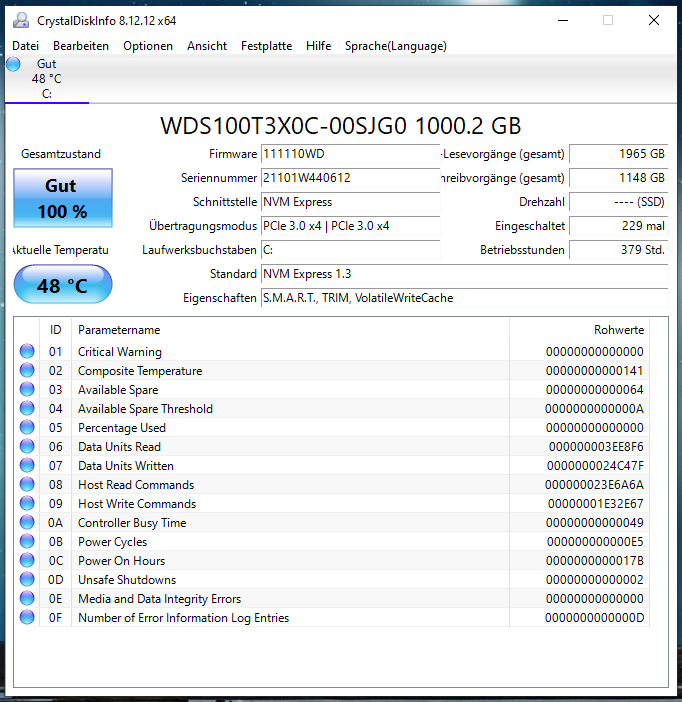682x702 pixels.
Task: Click the Standard field NVM Express 1.3
Action: pyautogui.click(x=464, y=274)
